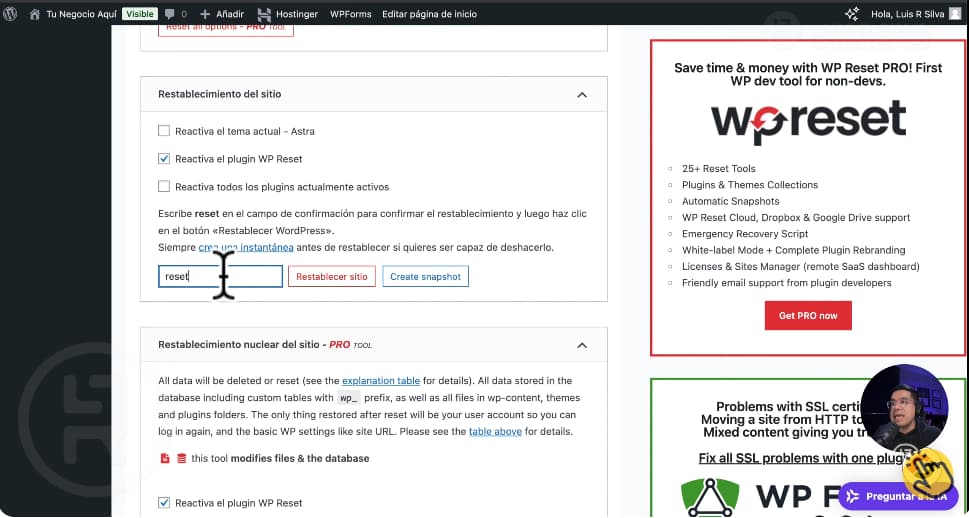Screen dimensions: 969x518
Task: Toggle Reactiva el plugin WP Reset under nuclear reset
Action: 164,503
